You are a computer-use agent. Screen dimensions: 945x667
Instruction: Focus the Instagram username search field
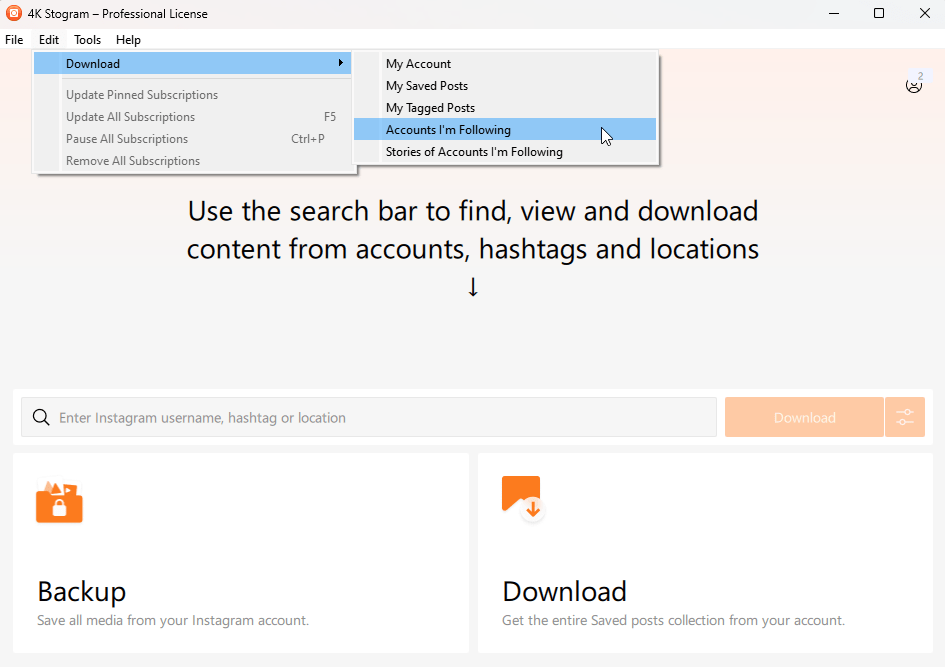point(369,417)
